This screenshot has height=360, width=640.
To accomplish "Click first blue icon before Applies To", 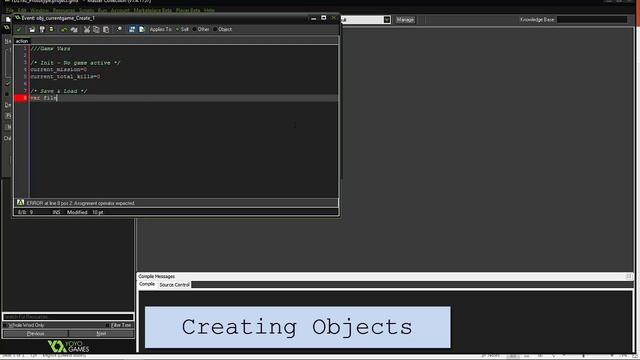I will pos(132,29).
